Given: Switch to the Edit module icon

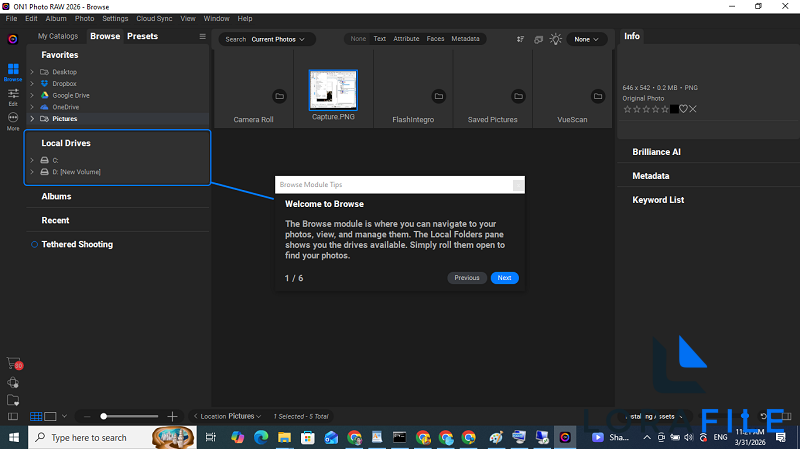Looking at the screenshot, I should pyautogui.click(x=13, y=96).
